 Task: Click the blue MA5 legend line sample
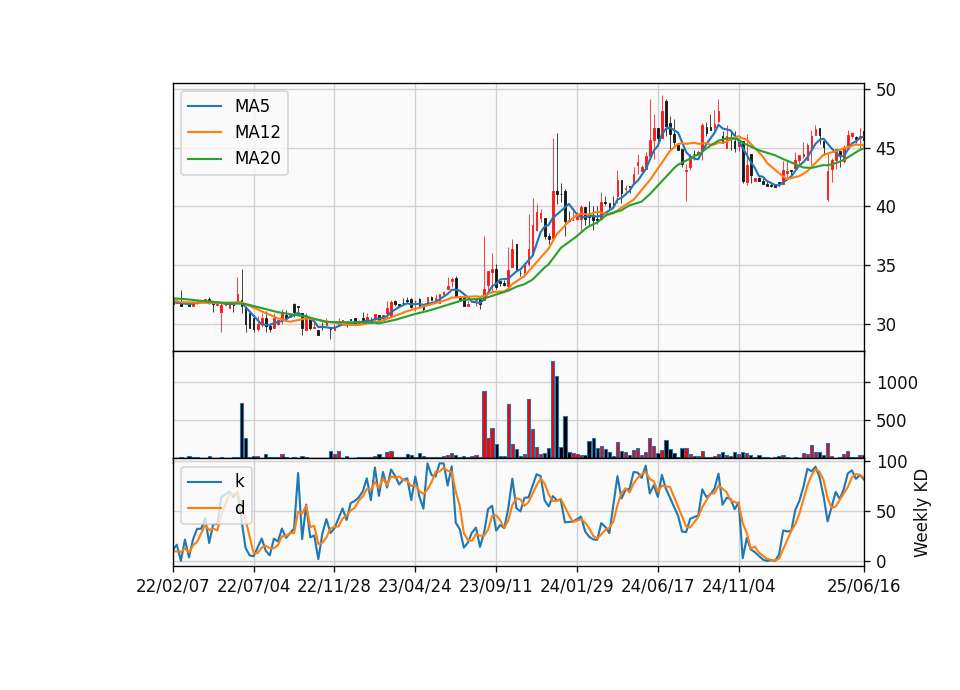coord(204,107)
